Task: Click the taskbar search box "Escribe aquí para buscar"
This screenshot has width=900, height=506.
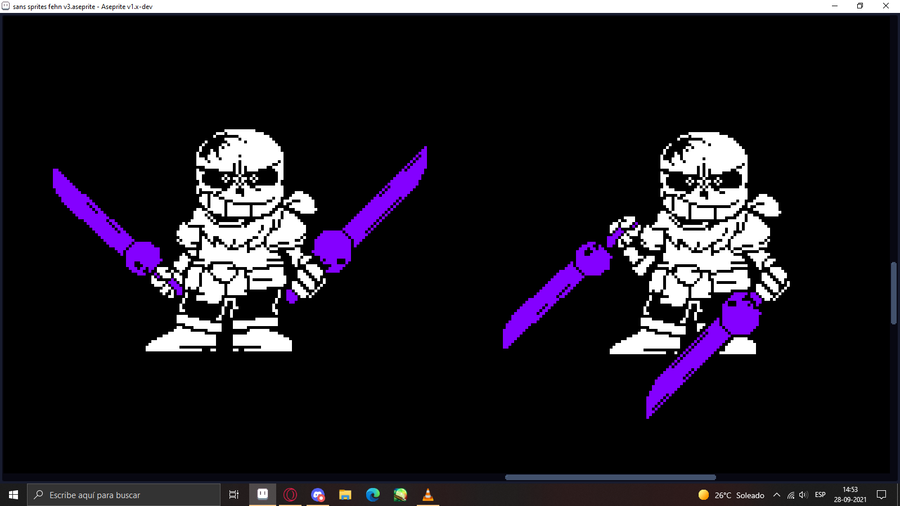Action: click(123, 495)
